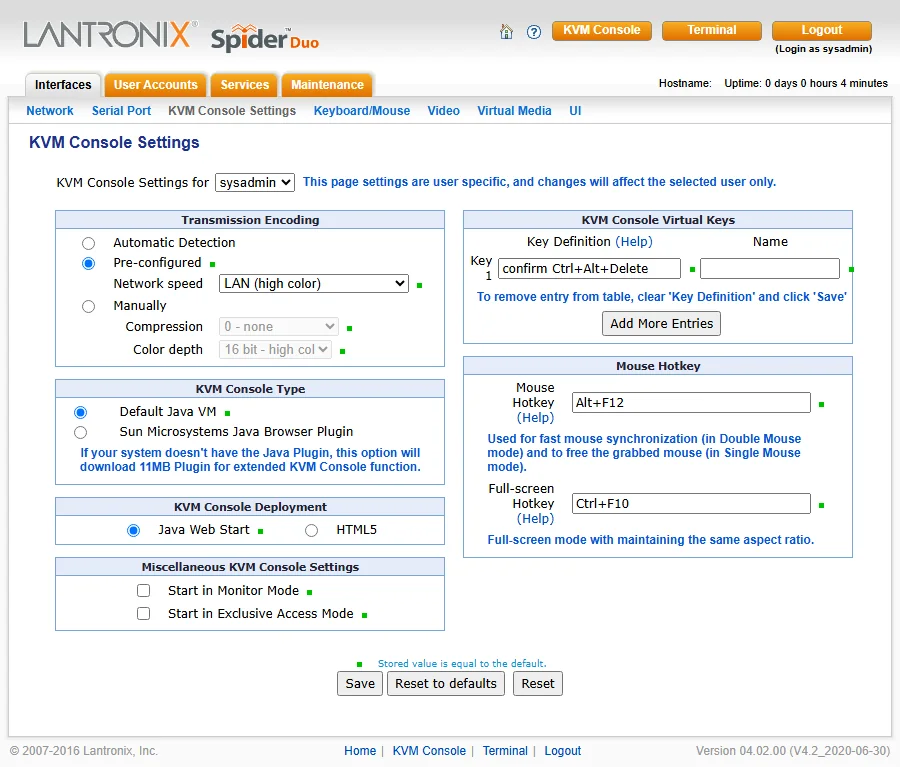Image resolution: width=900 pixels, height=767 pixels.
Task: Switch to the User Accounts tab
Action: (x=156, y=85)
